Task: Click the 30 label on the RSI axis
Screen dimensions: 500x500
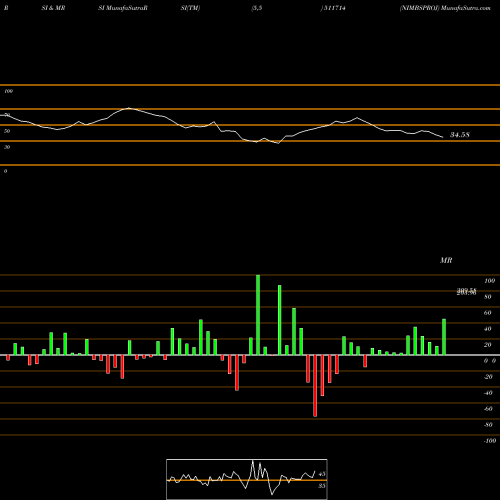Action: click(x=7, y=147)
